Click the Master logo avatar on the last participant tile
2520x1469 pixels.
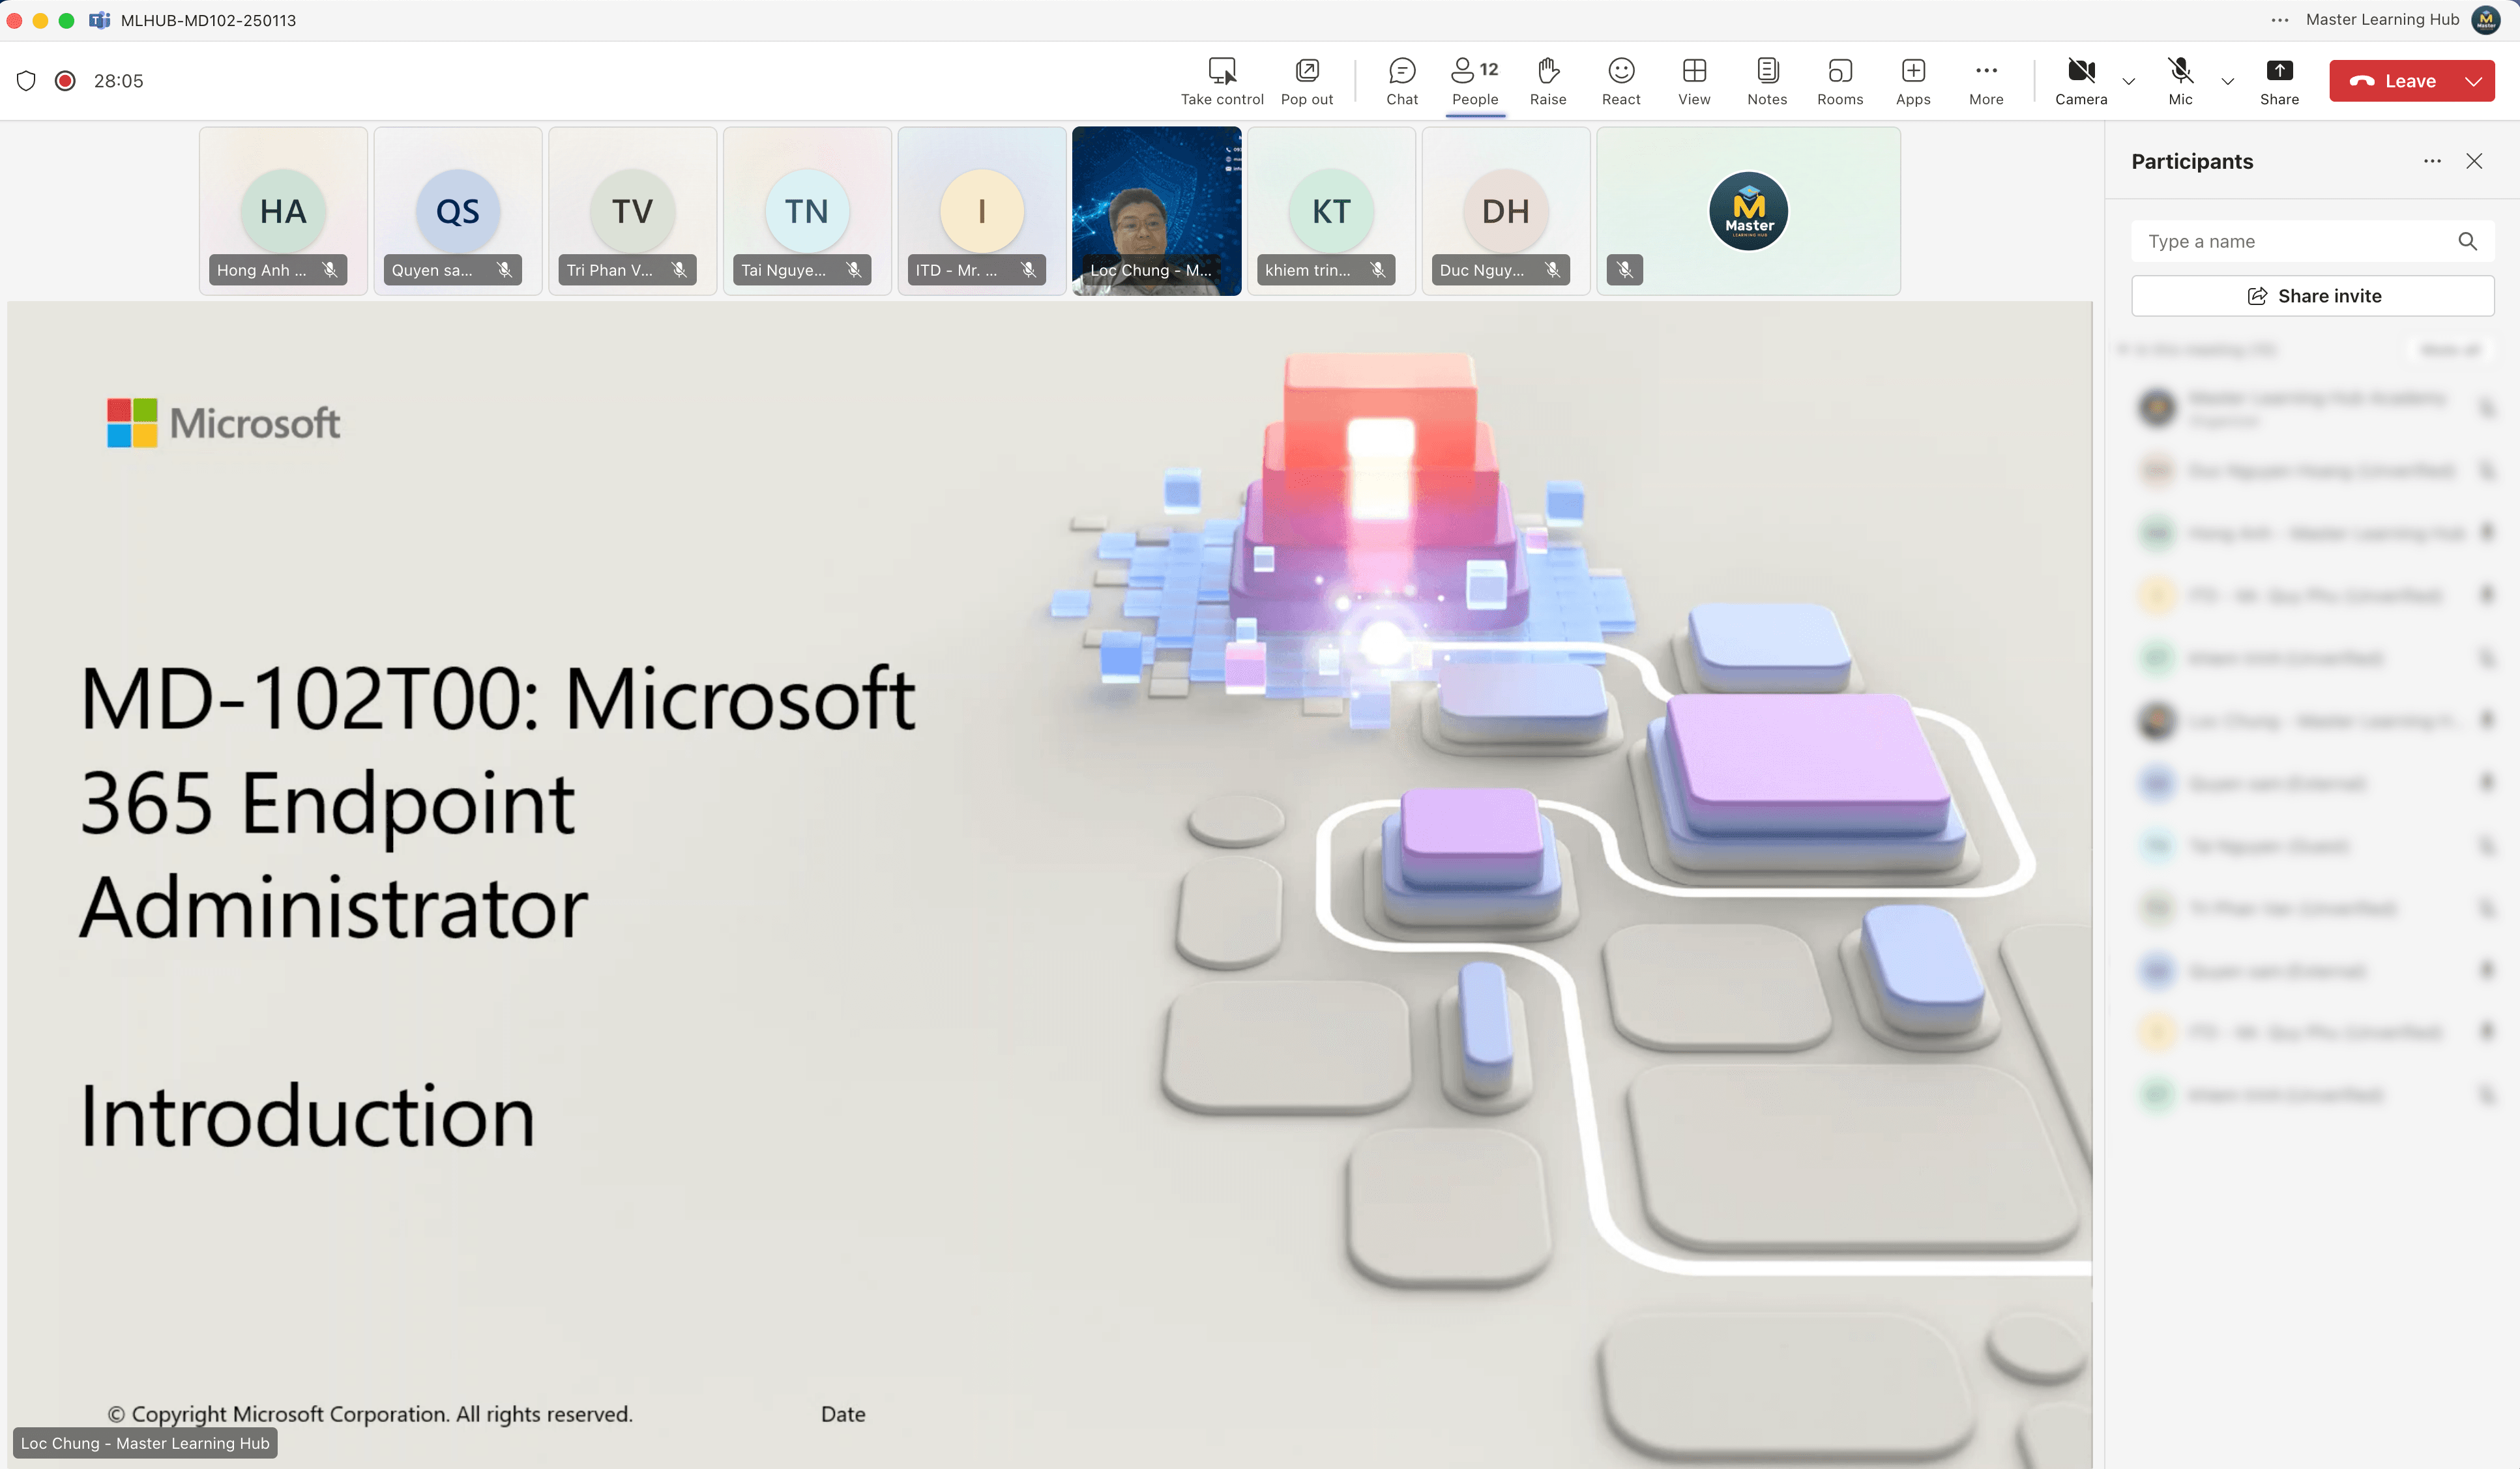tap(1748, 211)
